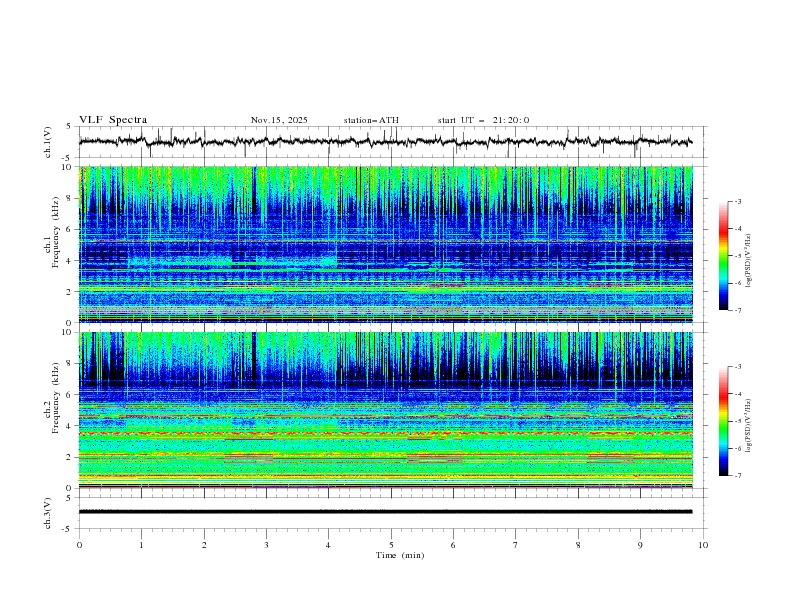Click the ch.2 colorbar "log(PSD)(V²/Hz)" label
The image size is (792, 612).
(749, 425)
